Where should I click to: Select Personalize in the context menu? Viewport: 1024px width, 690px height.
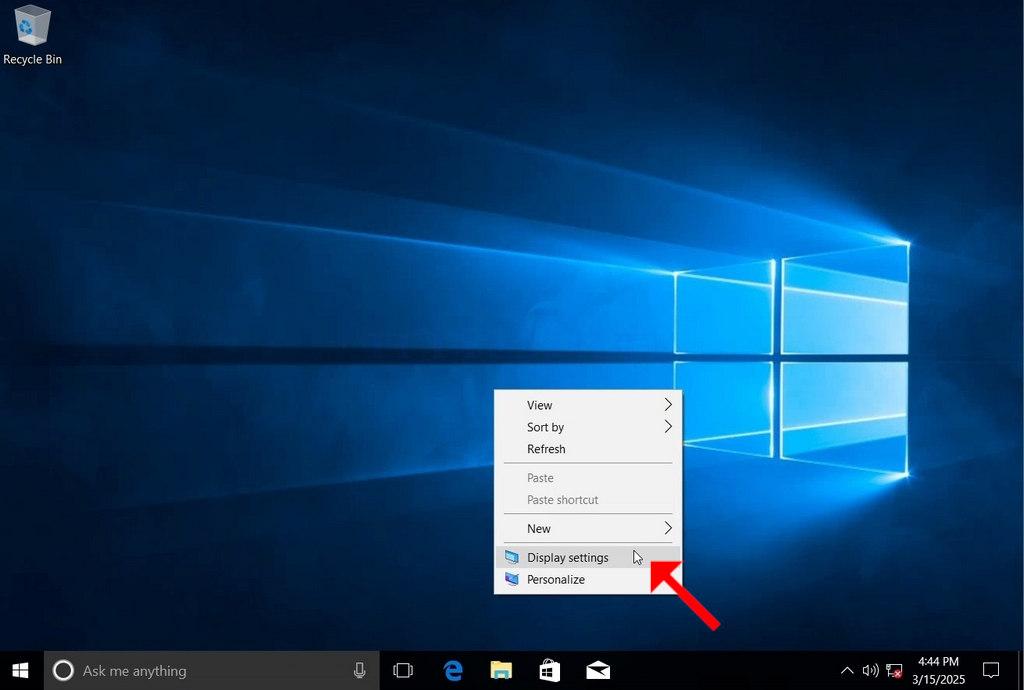coord(588,580)
